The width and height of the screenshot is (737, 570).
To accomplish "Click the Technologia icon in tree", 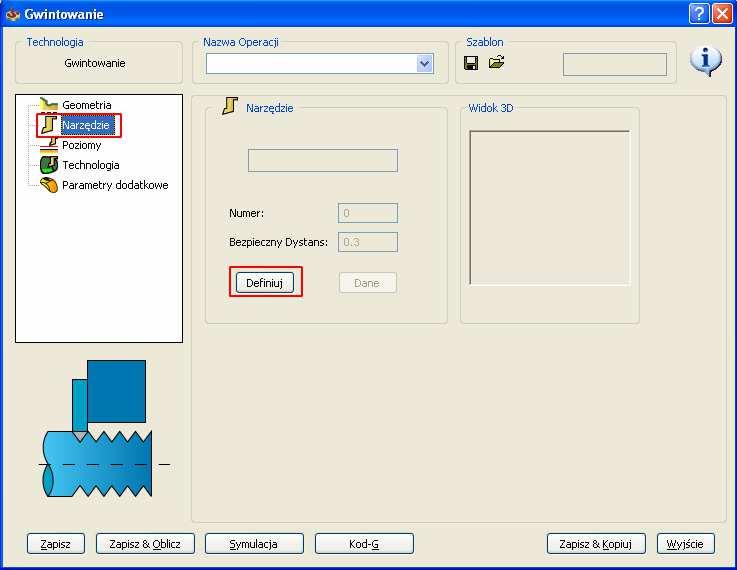I will tap(49, 165).
